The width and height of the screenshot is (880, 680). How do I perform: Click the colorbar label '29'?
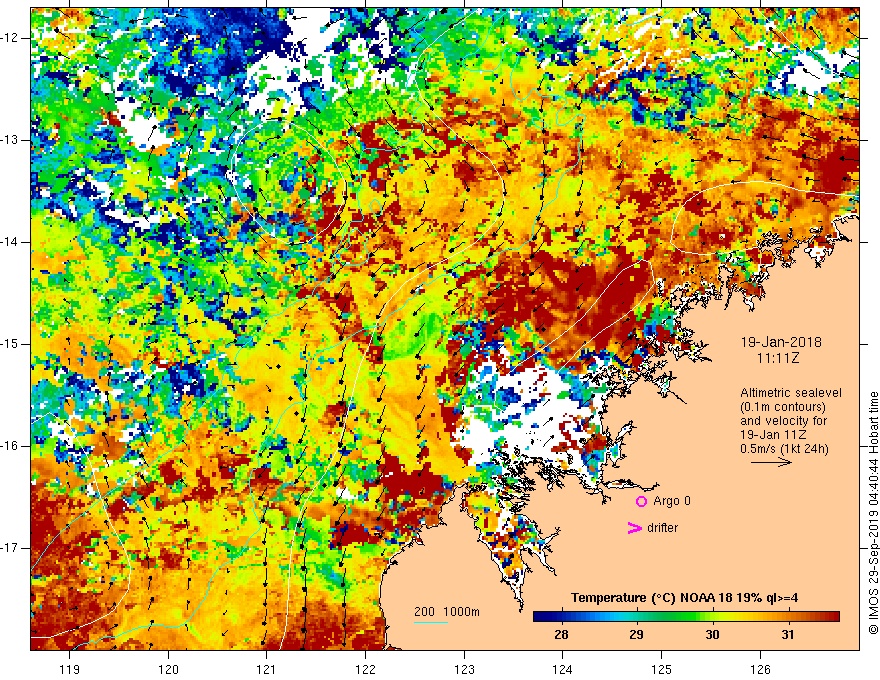(636, 635)
